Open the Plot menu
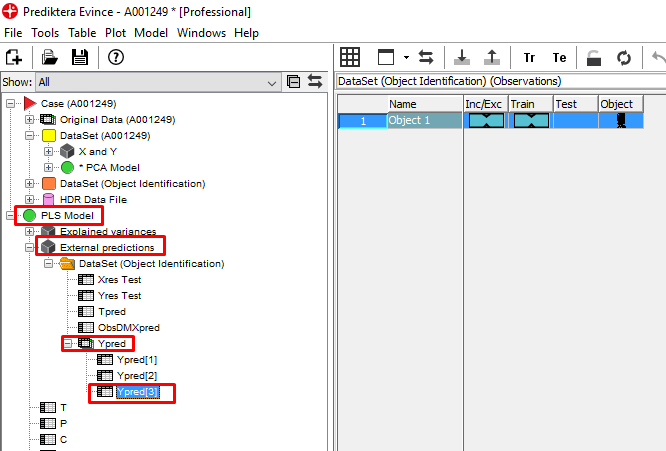This screenshot has width=666, height=451. point(115,33)
